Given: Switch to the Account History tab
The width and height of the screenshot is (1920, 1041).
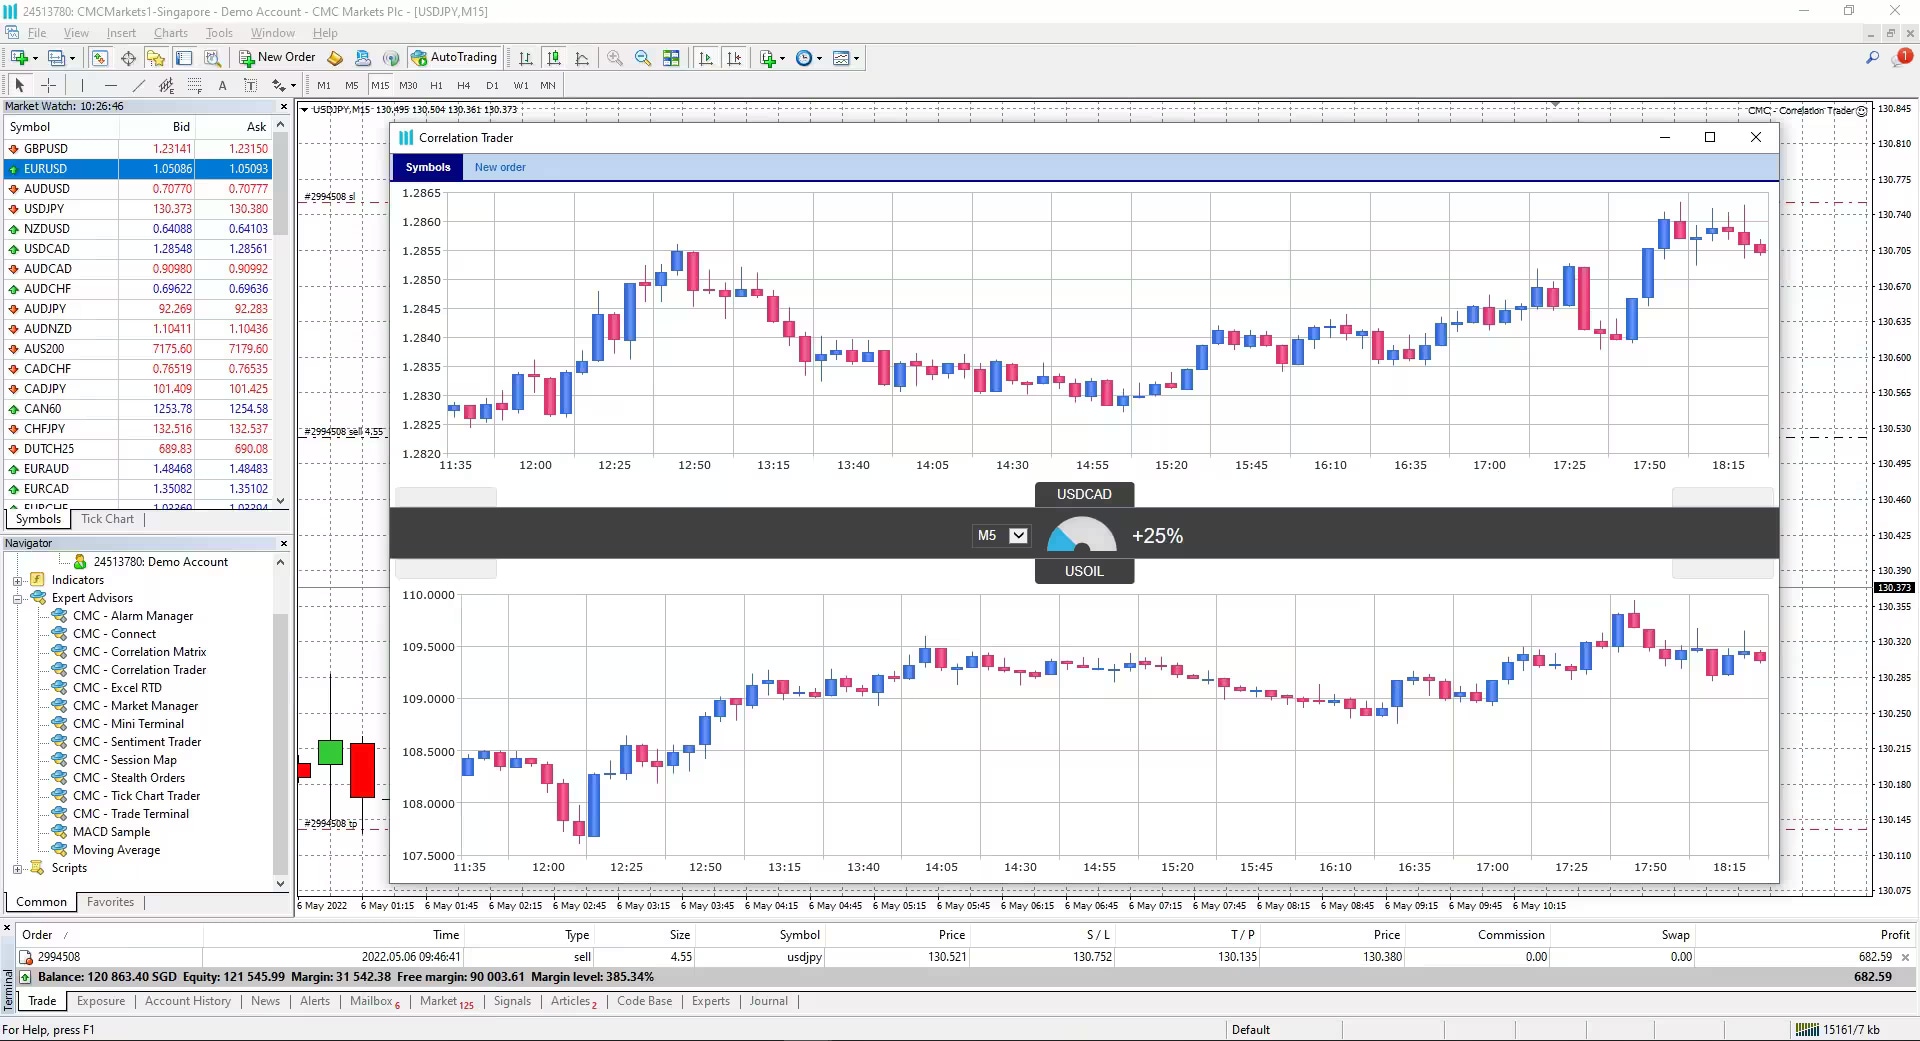Looking at the screenshot, I should 187,1001.
